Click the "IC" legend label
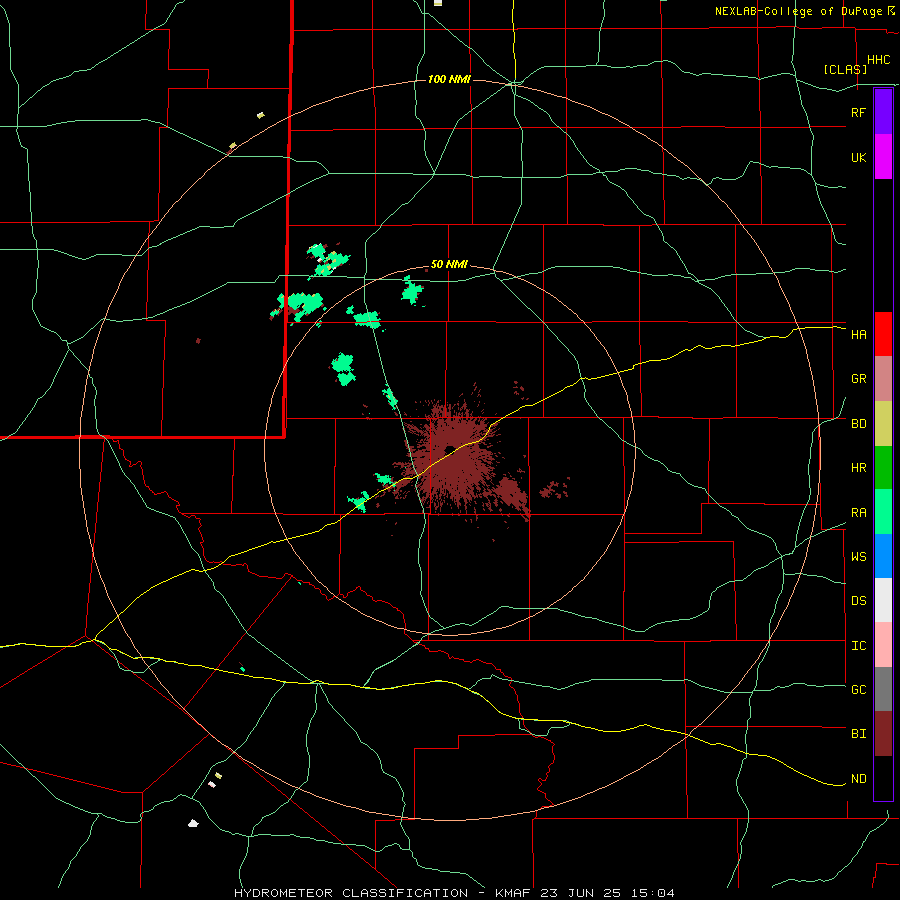The image size is (900, 900). coord(858,646)
